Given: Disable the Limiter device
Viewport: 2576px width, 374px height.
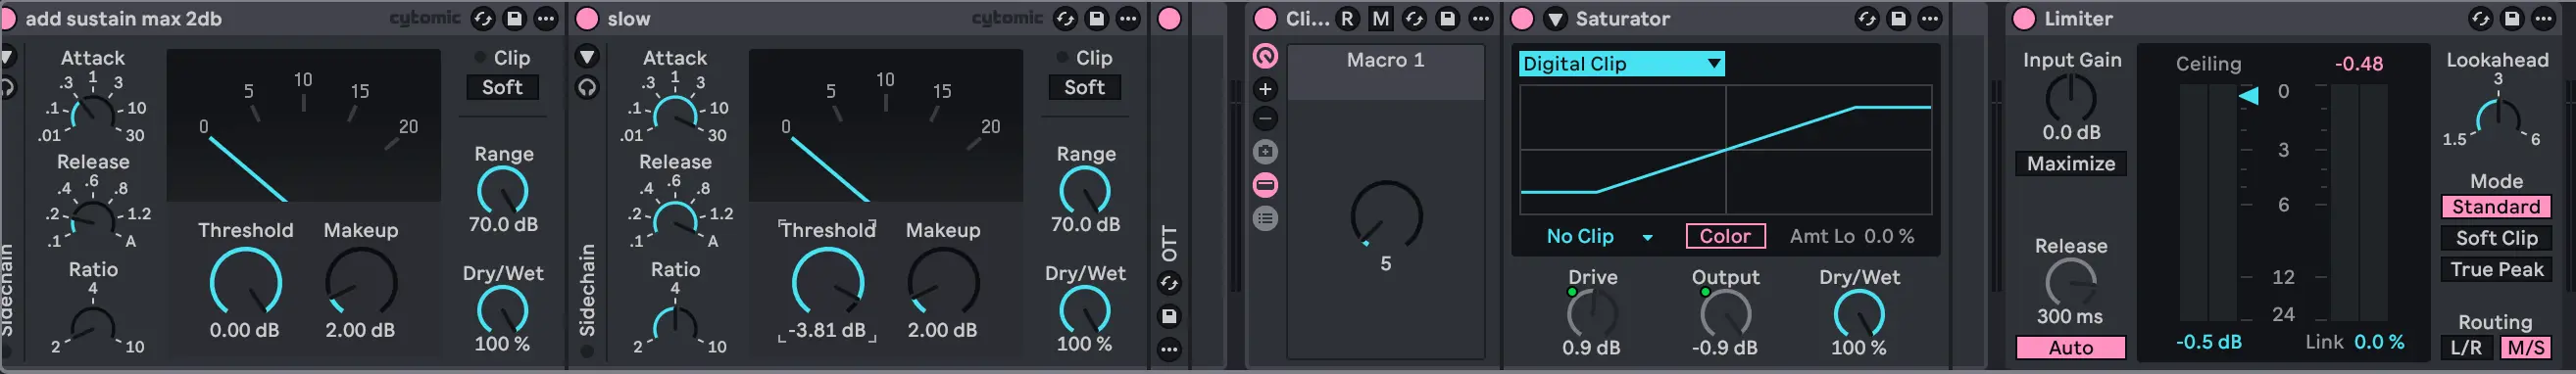Looking at the screenshot, I should coord(2024,18).
